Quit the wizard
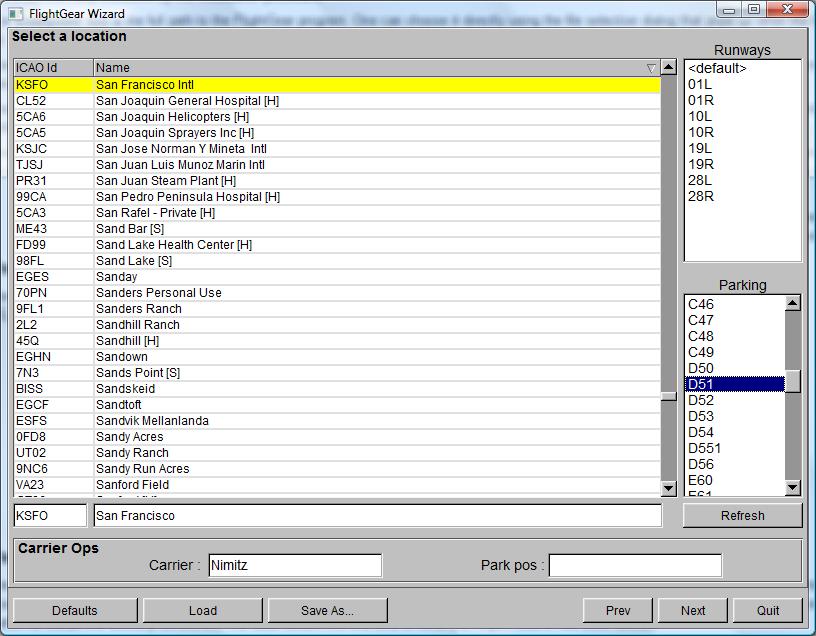Viewport: 816px width, 636px height. point(768,610)
